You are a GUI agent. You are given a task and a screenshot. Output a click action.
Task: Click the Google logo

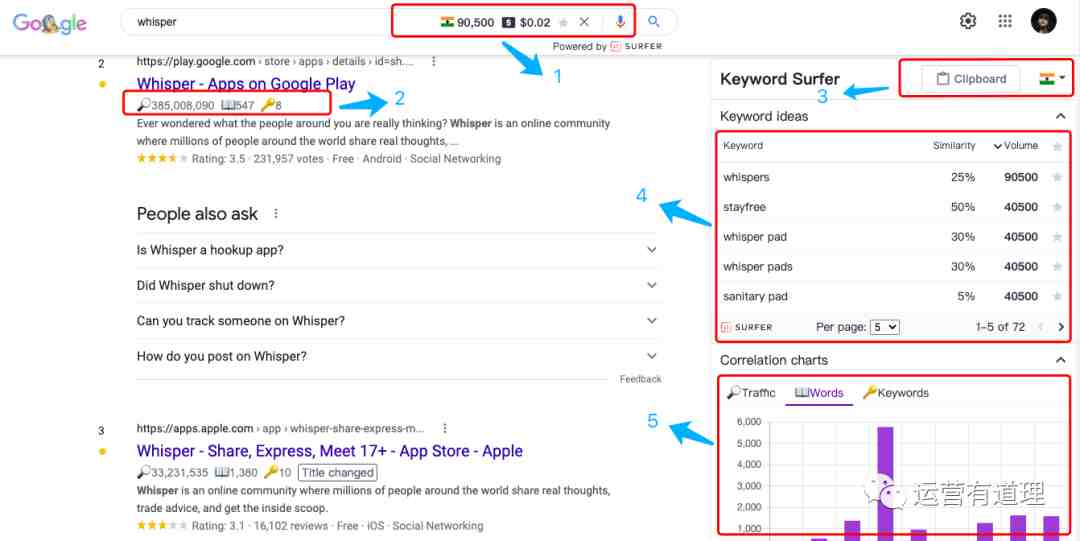coord(50,23)
